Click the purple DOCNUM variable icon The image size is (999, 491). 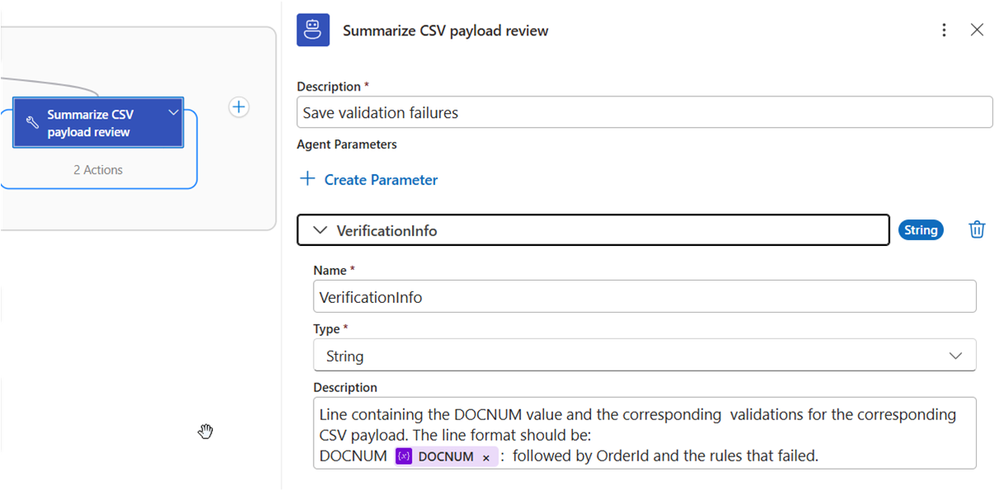[404, 457]
